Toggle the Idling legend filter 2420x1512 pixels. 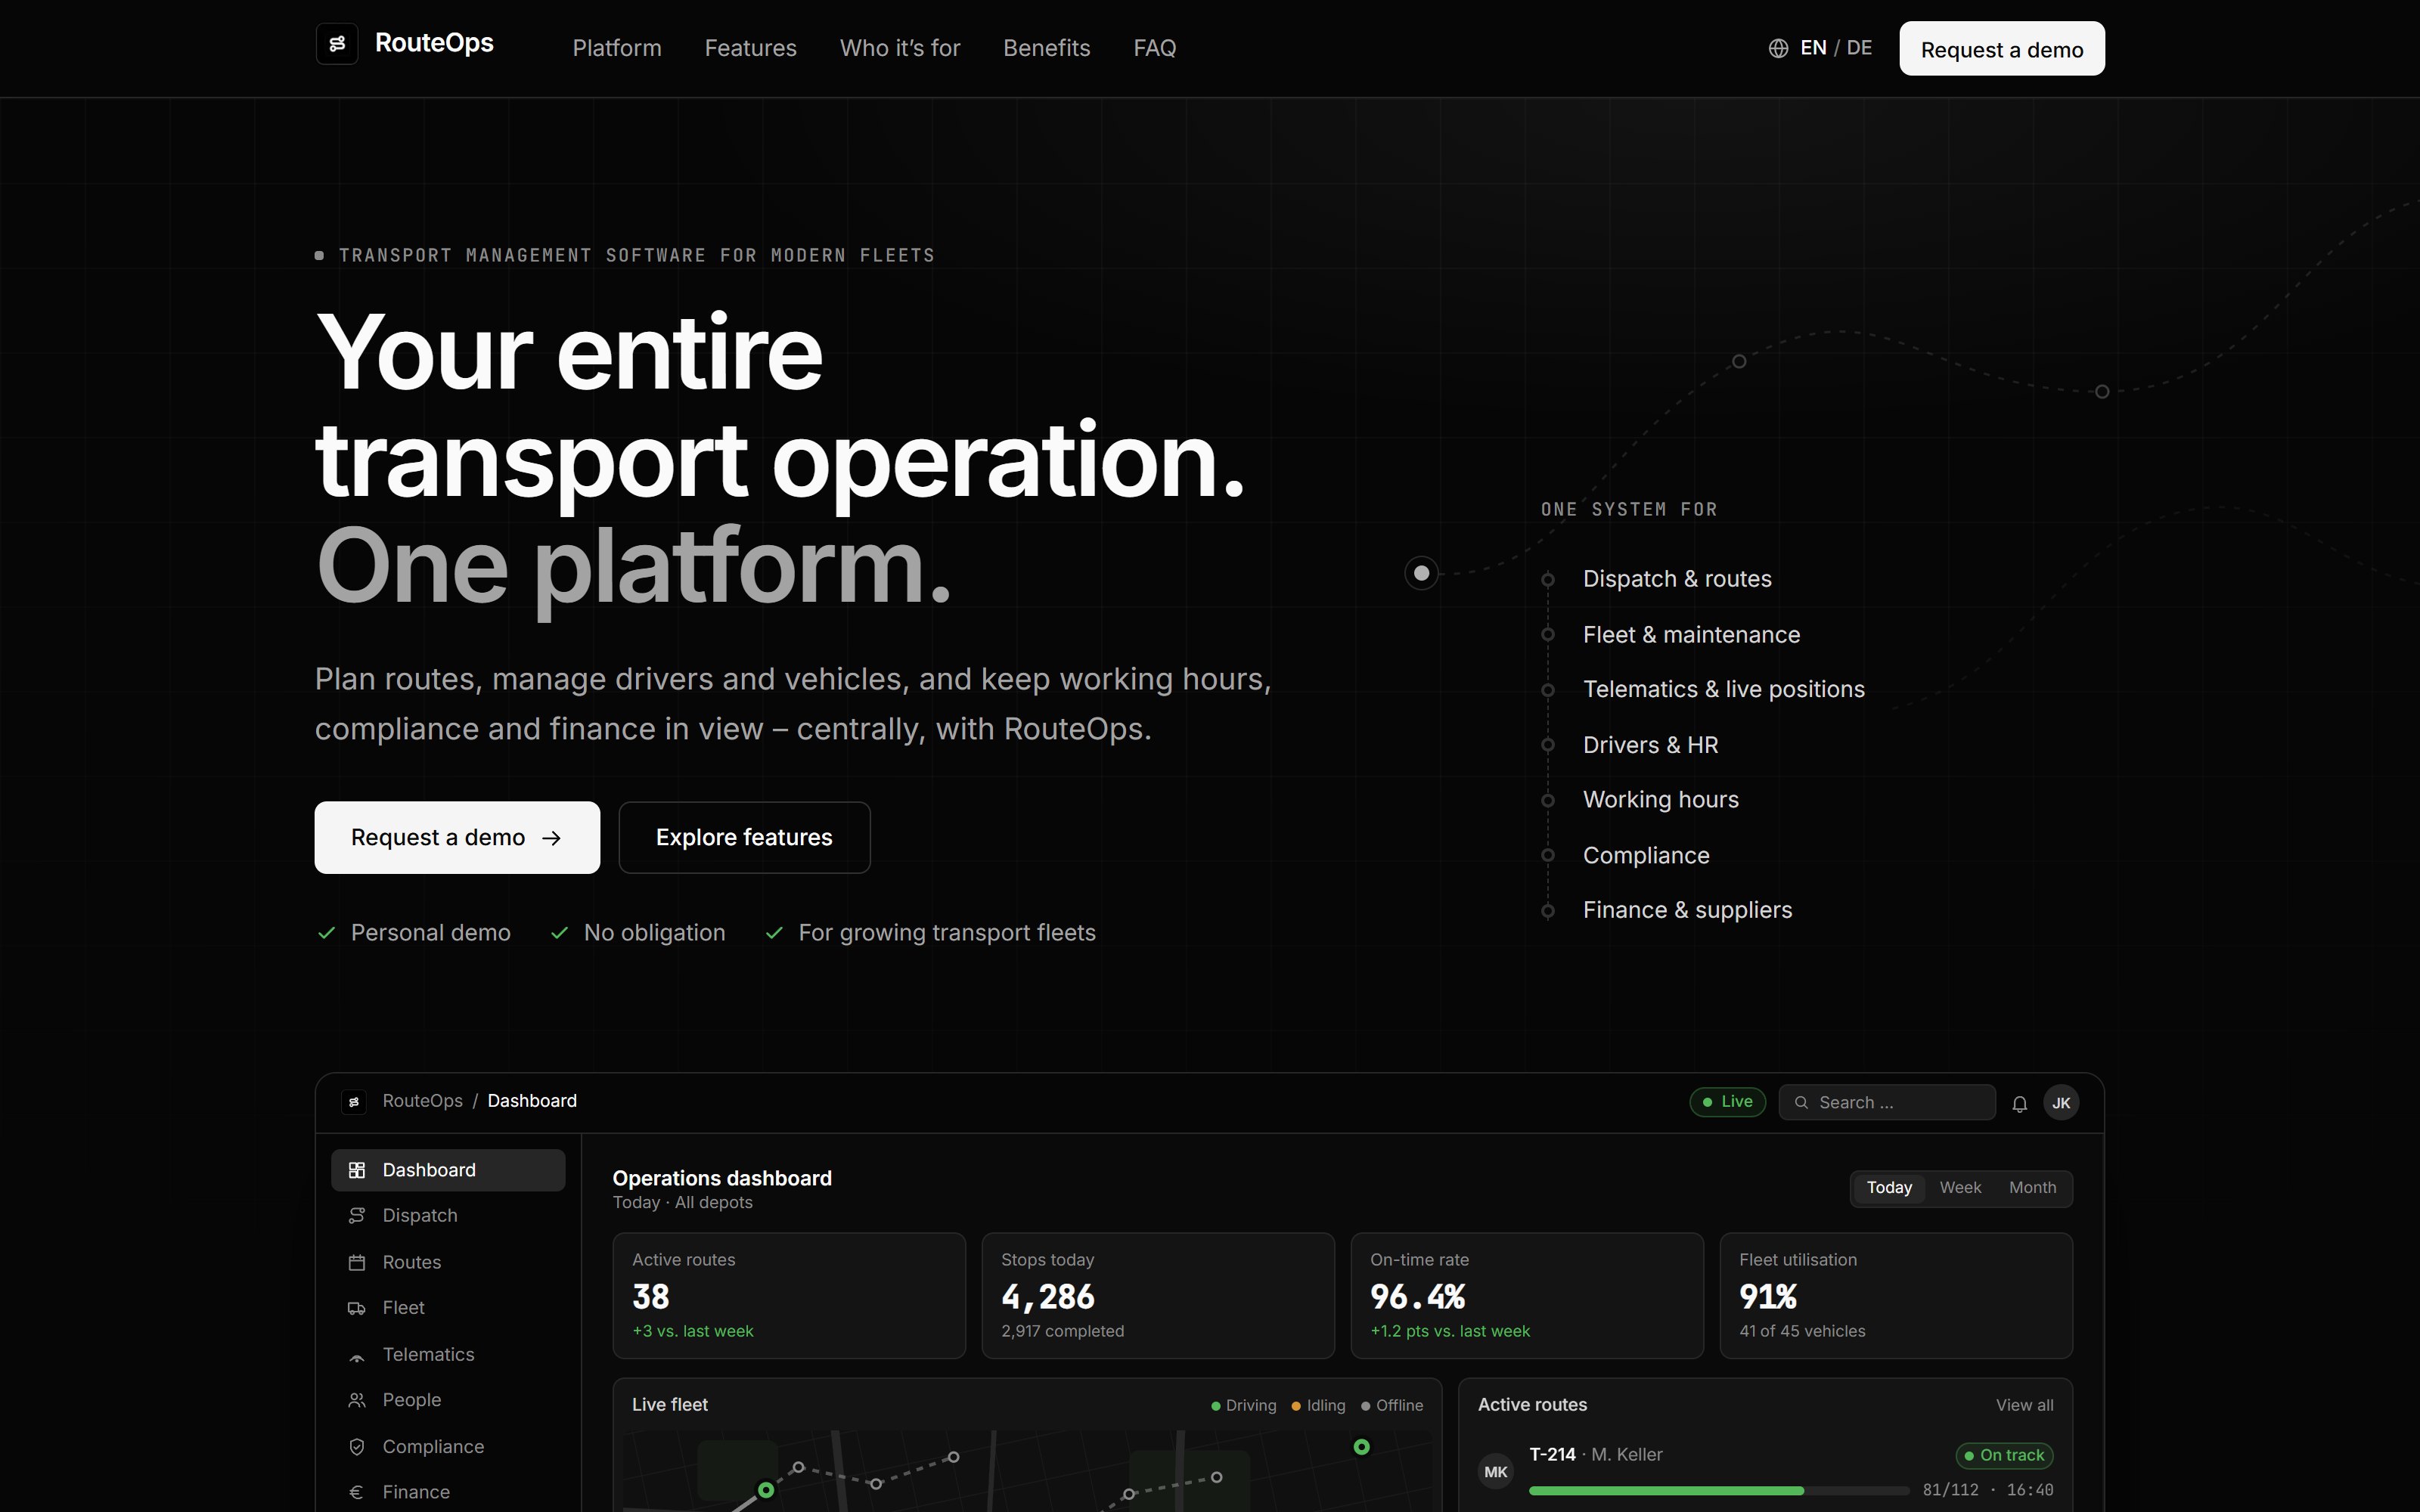point(1319,1406)
